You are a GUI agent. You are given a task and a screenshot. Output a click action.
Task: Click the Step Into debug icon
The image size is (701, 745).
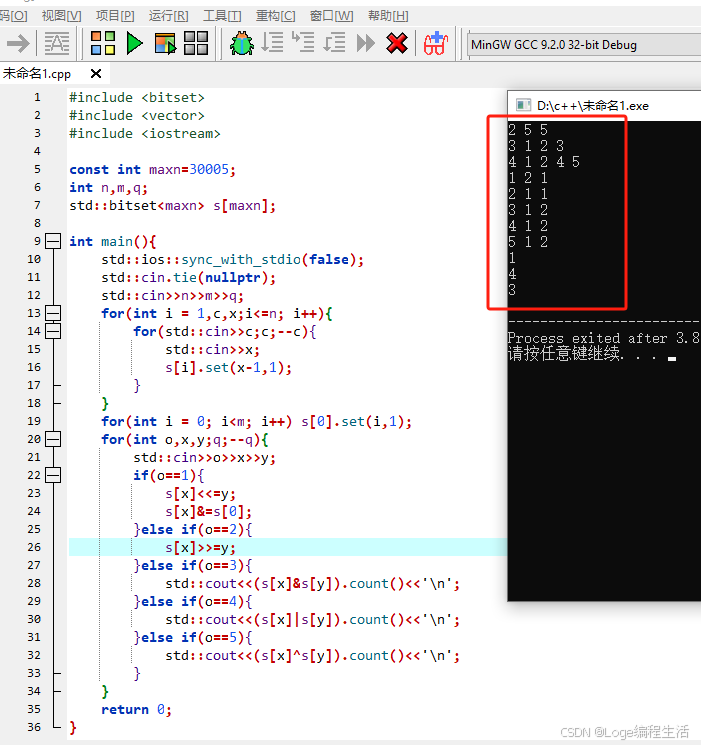point(303,42)
